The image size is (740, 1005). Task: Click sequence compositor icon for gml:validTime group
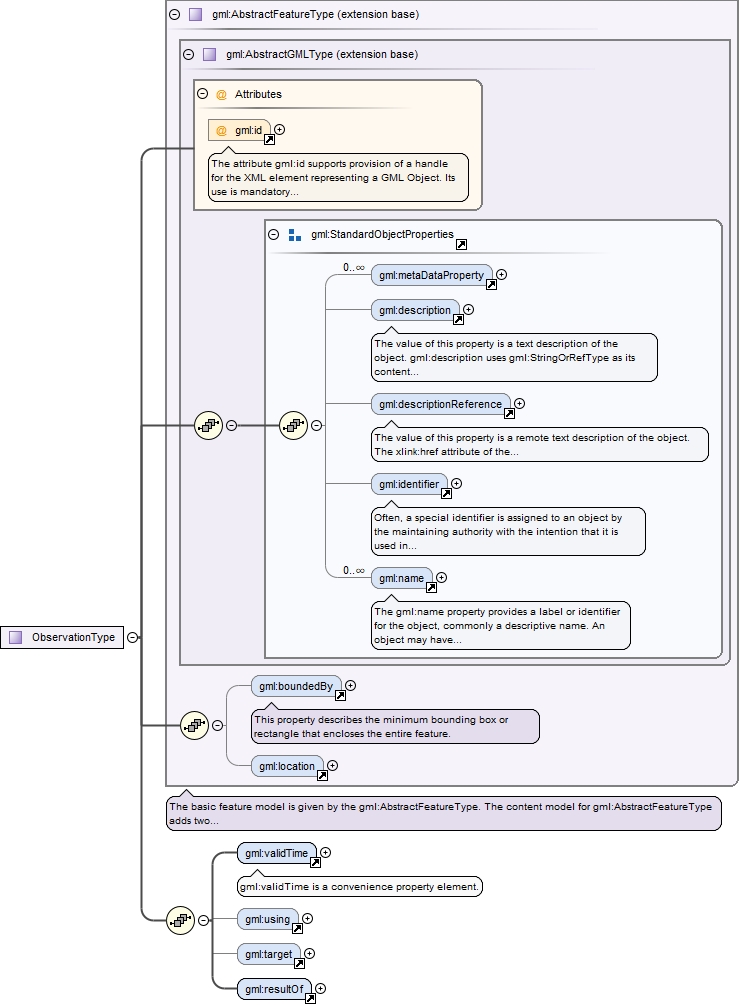pyautogui.click(x=181, y=920)
